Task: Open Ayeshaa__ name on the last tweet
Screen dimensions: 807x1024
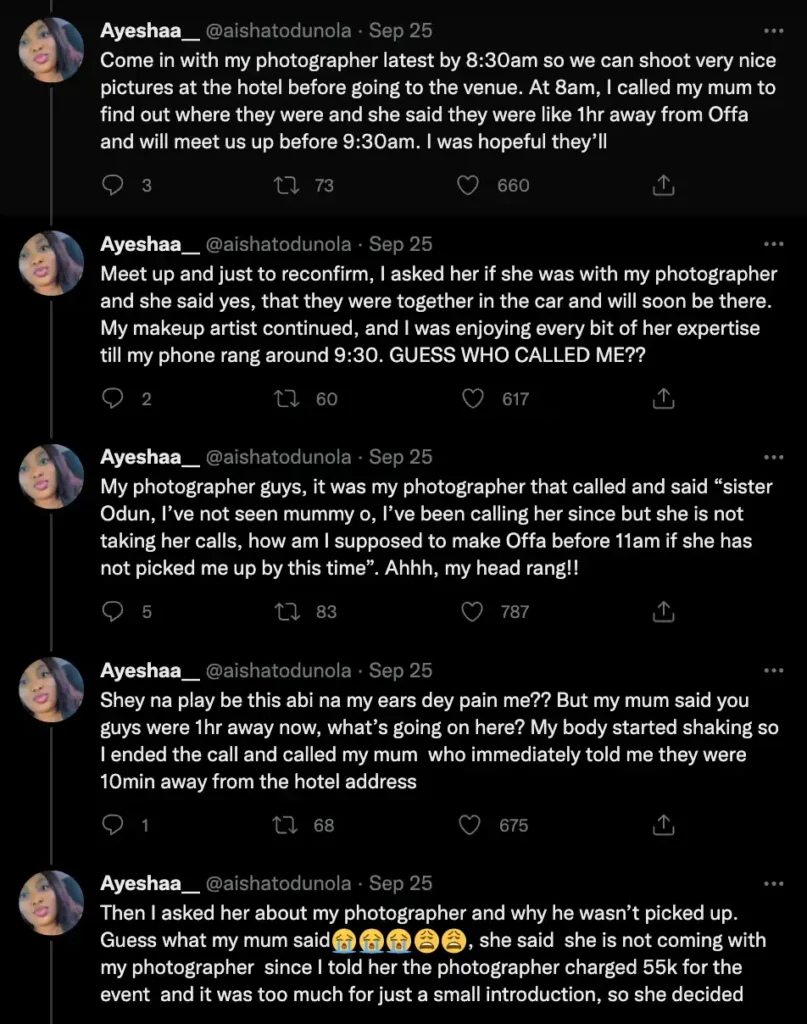Action: coord(150,883)
